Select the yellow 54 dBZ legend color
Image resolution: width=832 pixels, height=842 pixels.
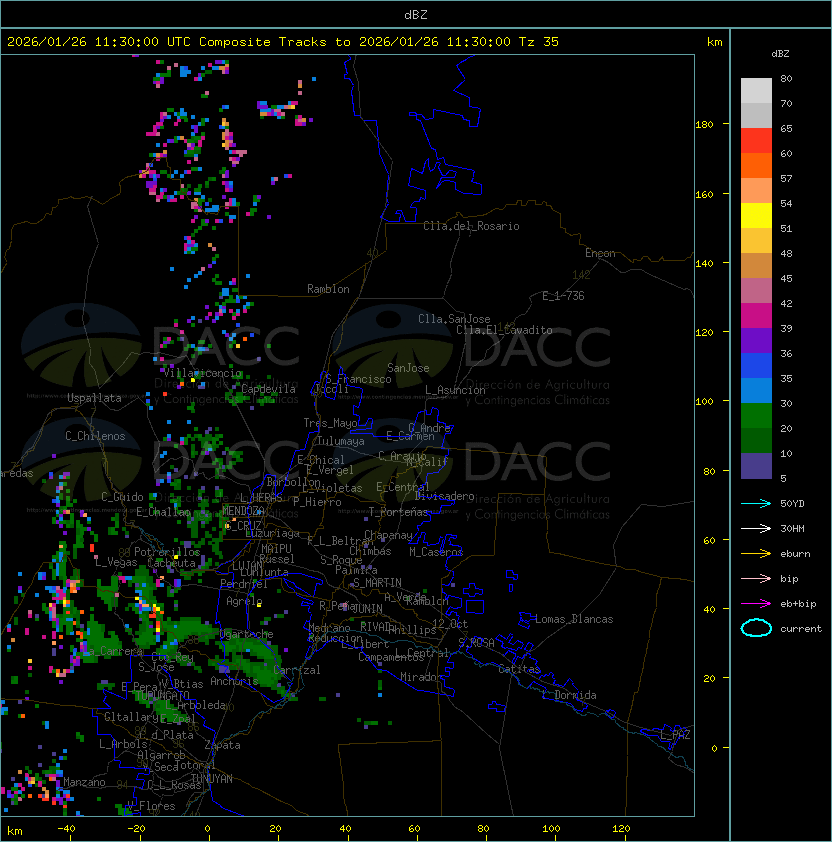click(x=756, y=215)
